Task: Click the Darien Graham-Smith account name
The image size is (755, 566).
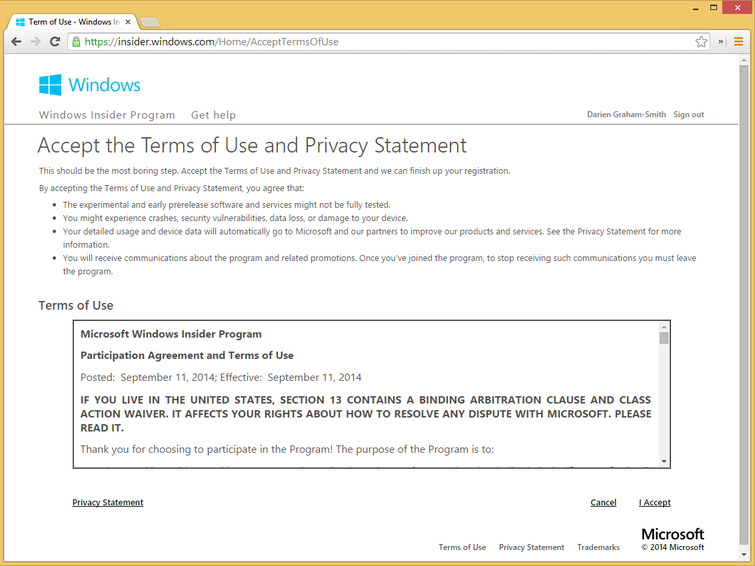Action: (626, 115)
